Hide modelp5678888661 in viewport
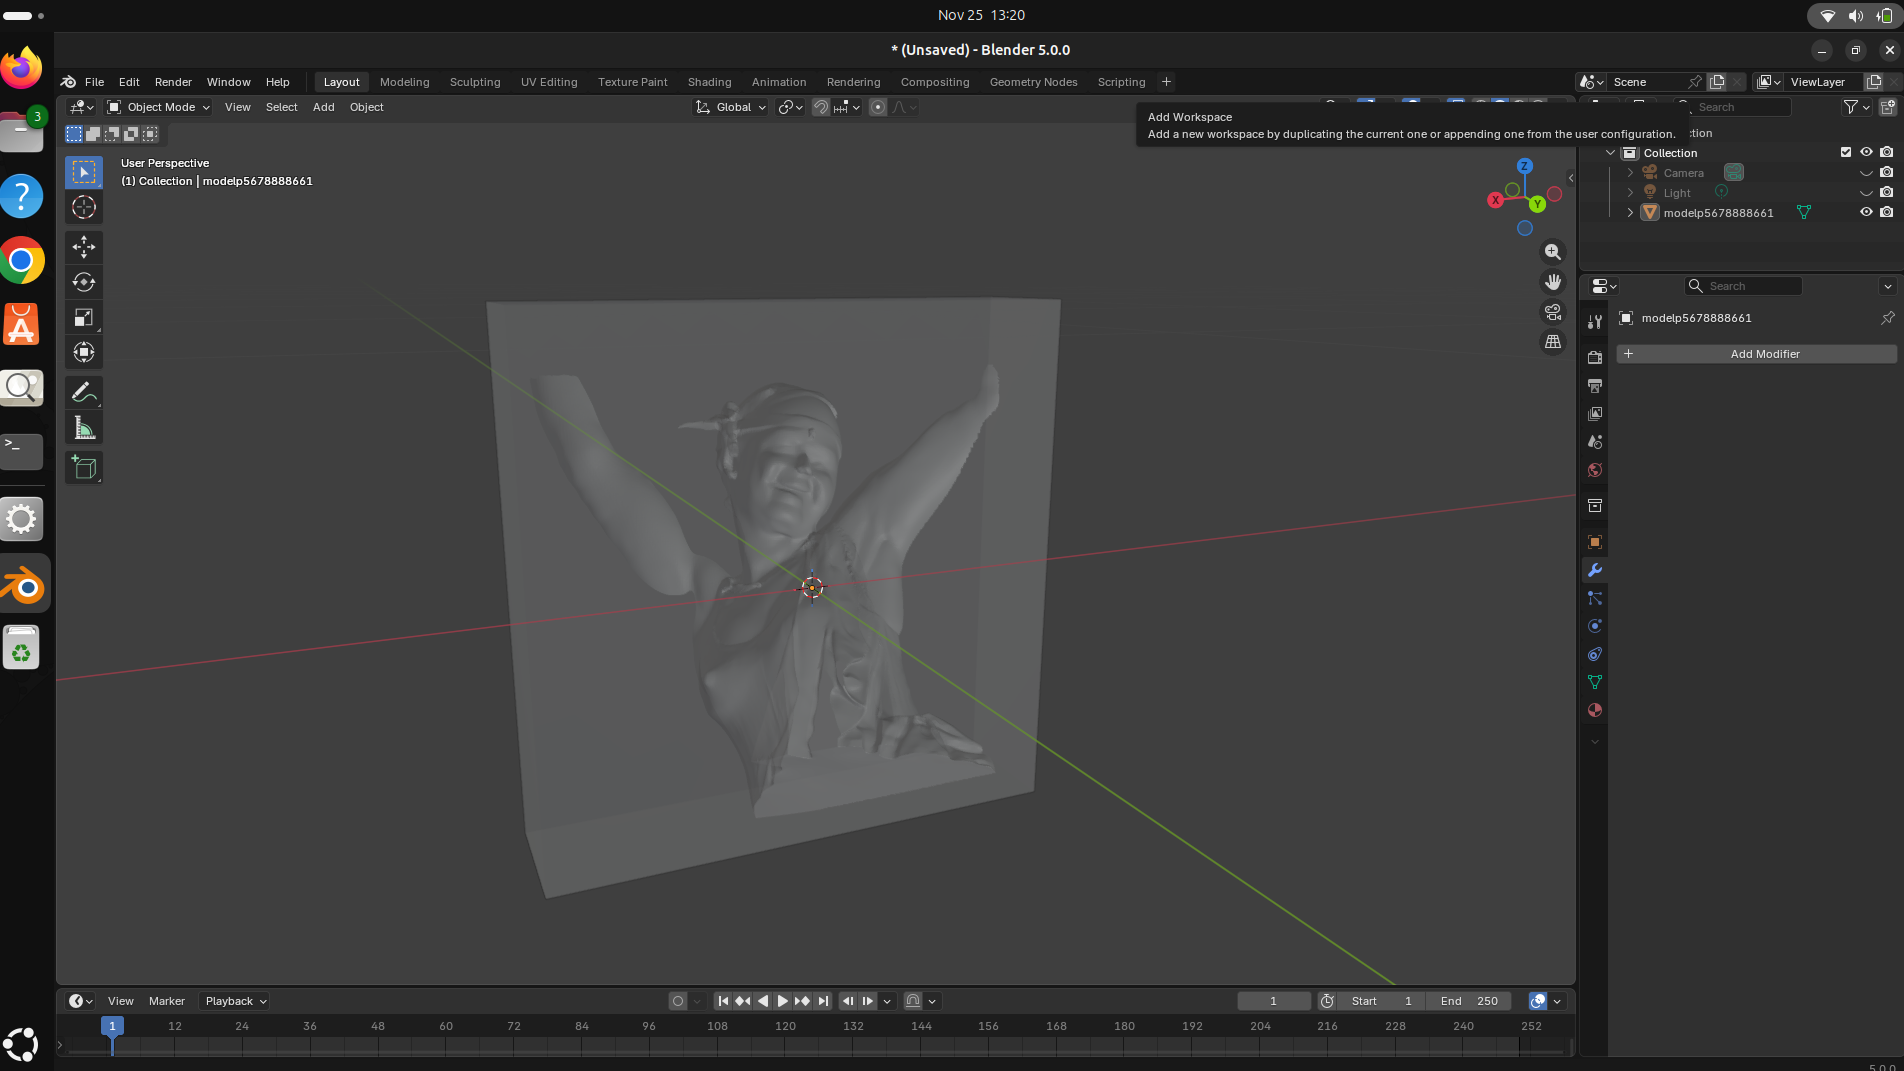 (1865, 212)
